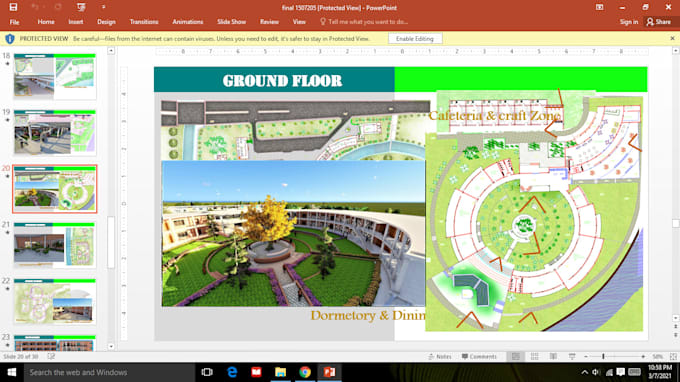Switch to the View tab
680x382 pixels.
click(x=299, y=22)
